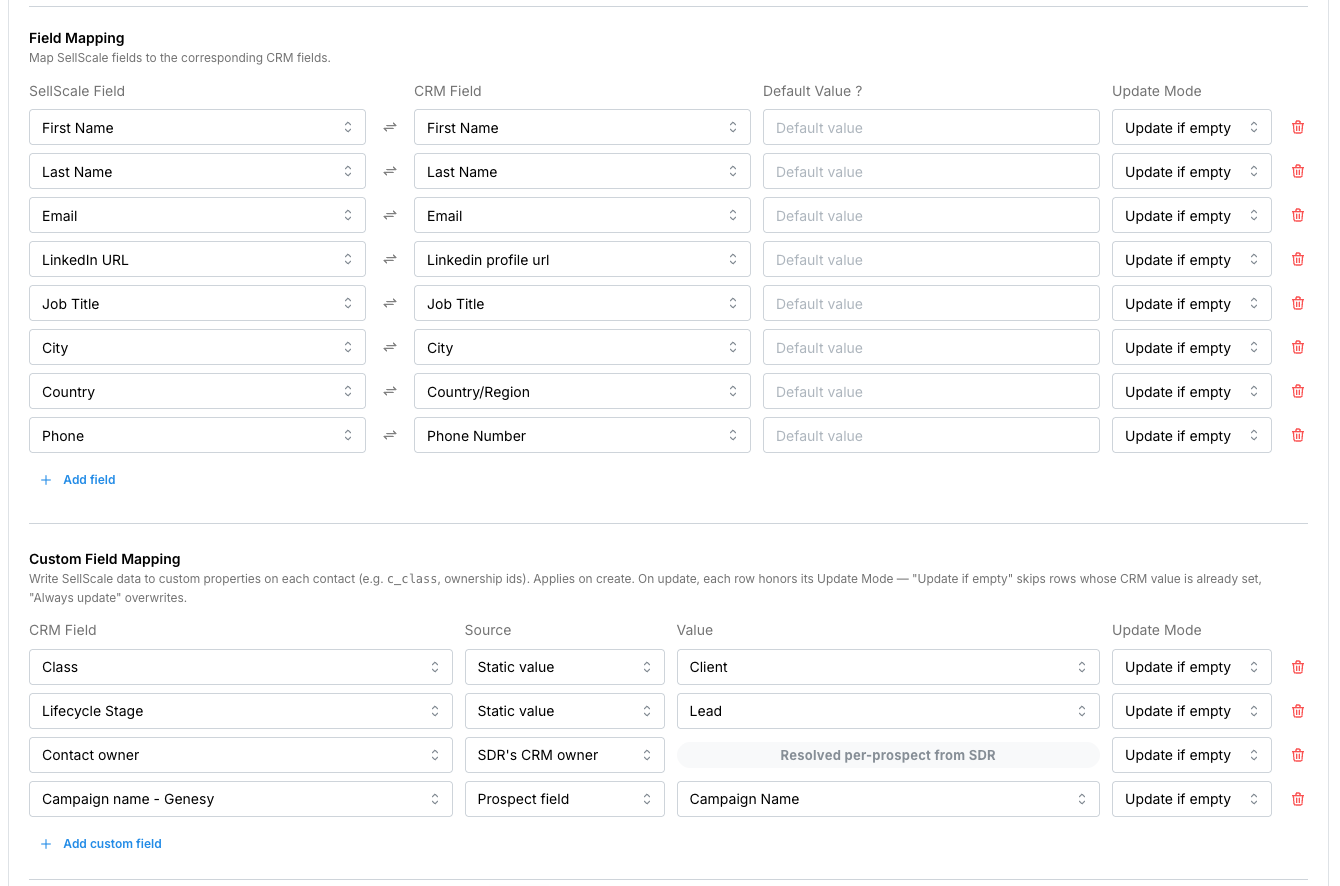
Task: Focus Default value input in Job Title row
Action: point(931,303)
